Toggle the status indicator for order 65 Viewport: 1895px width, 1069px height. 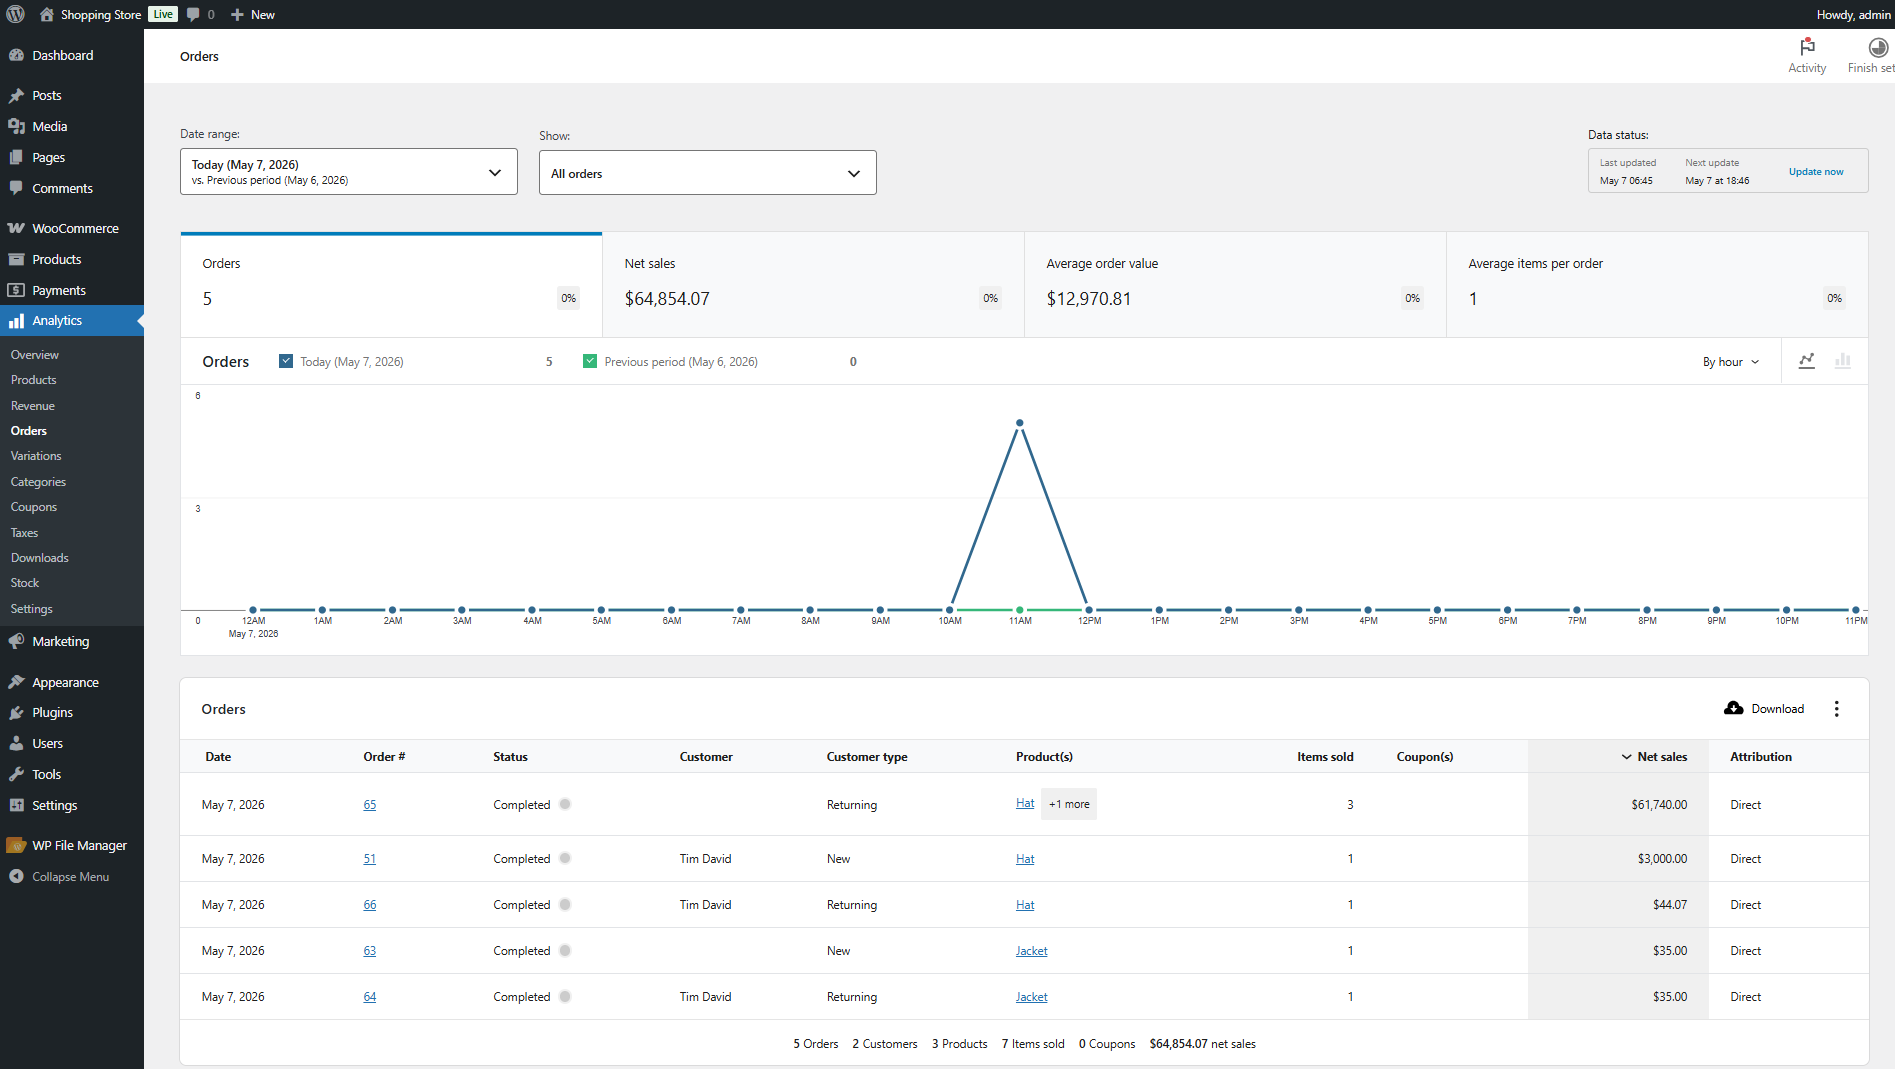[x=565, y=804]
